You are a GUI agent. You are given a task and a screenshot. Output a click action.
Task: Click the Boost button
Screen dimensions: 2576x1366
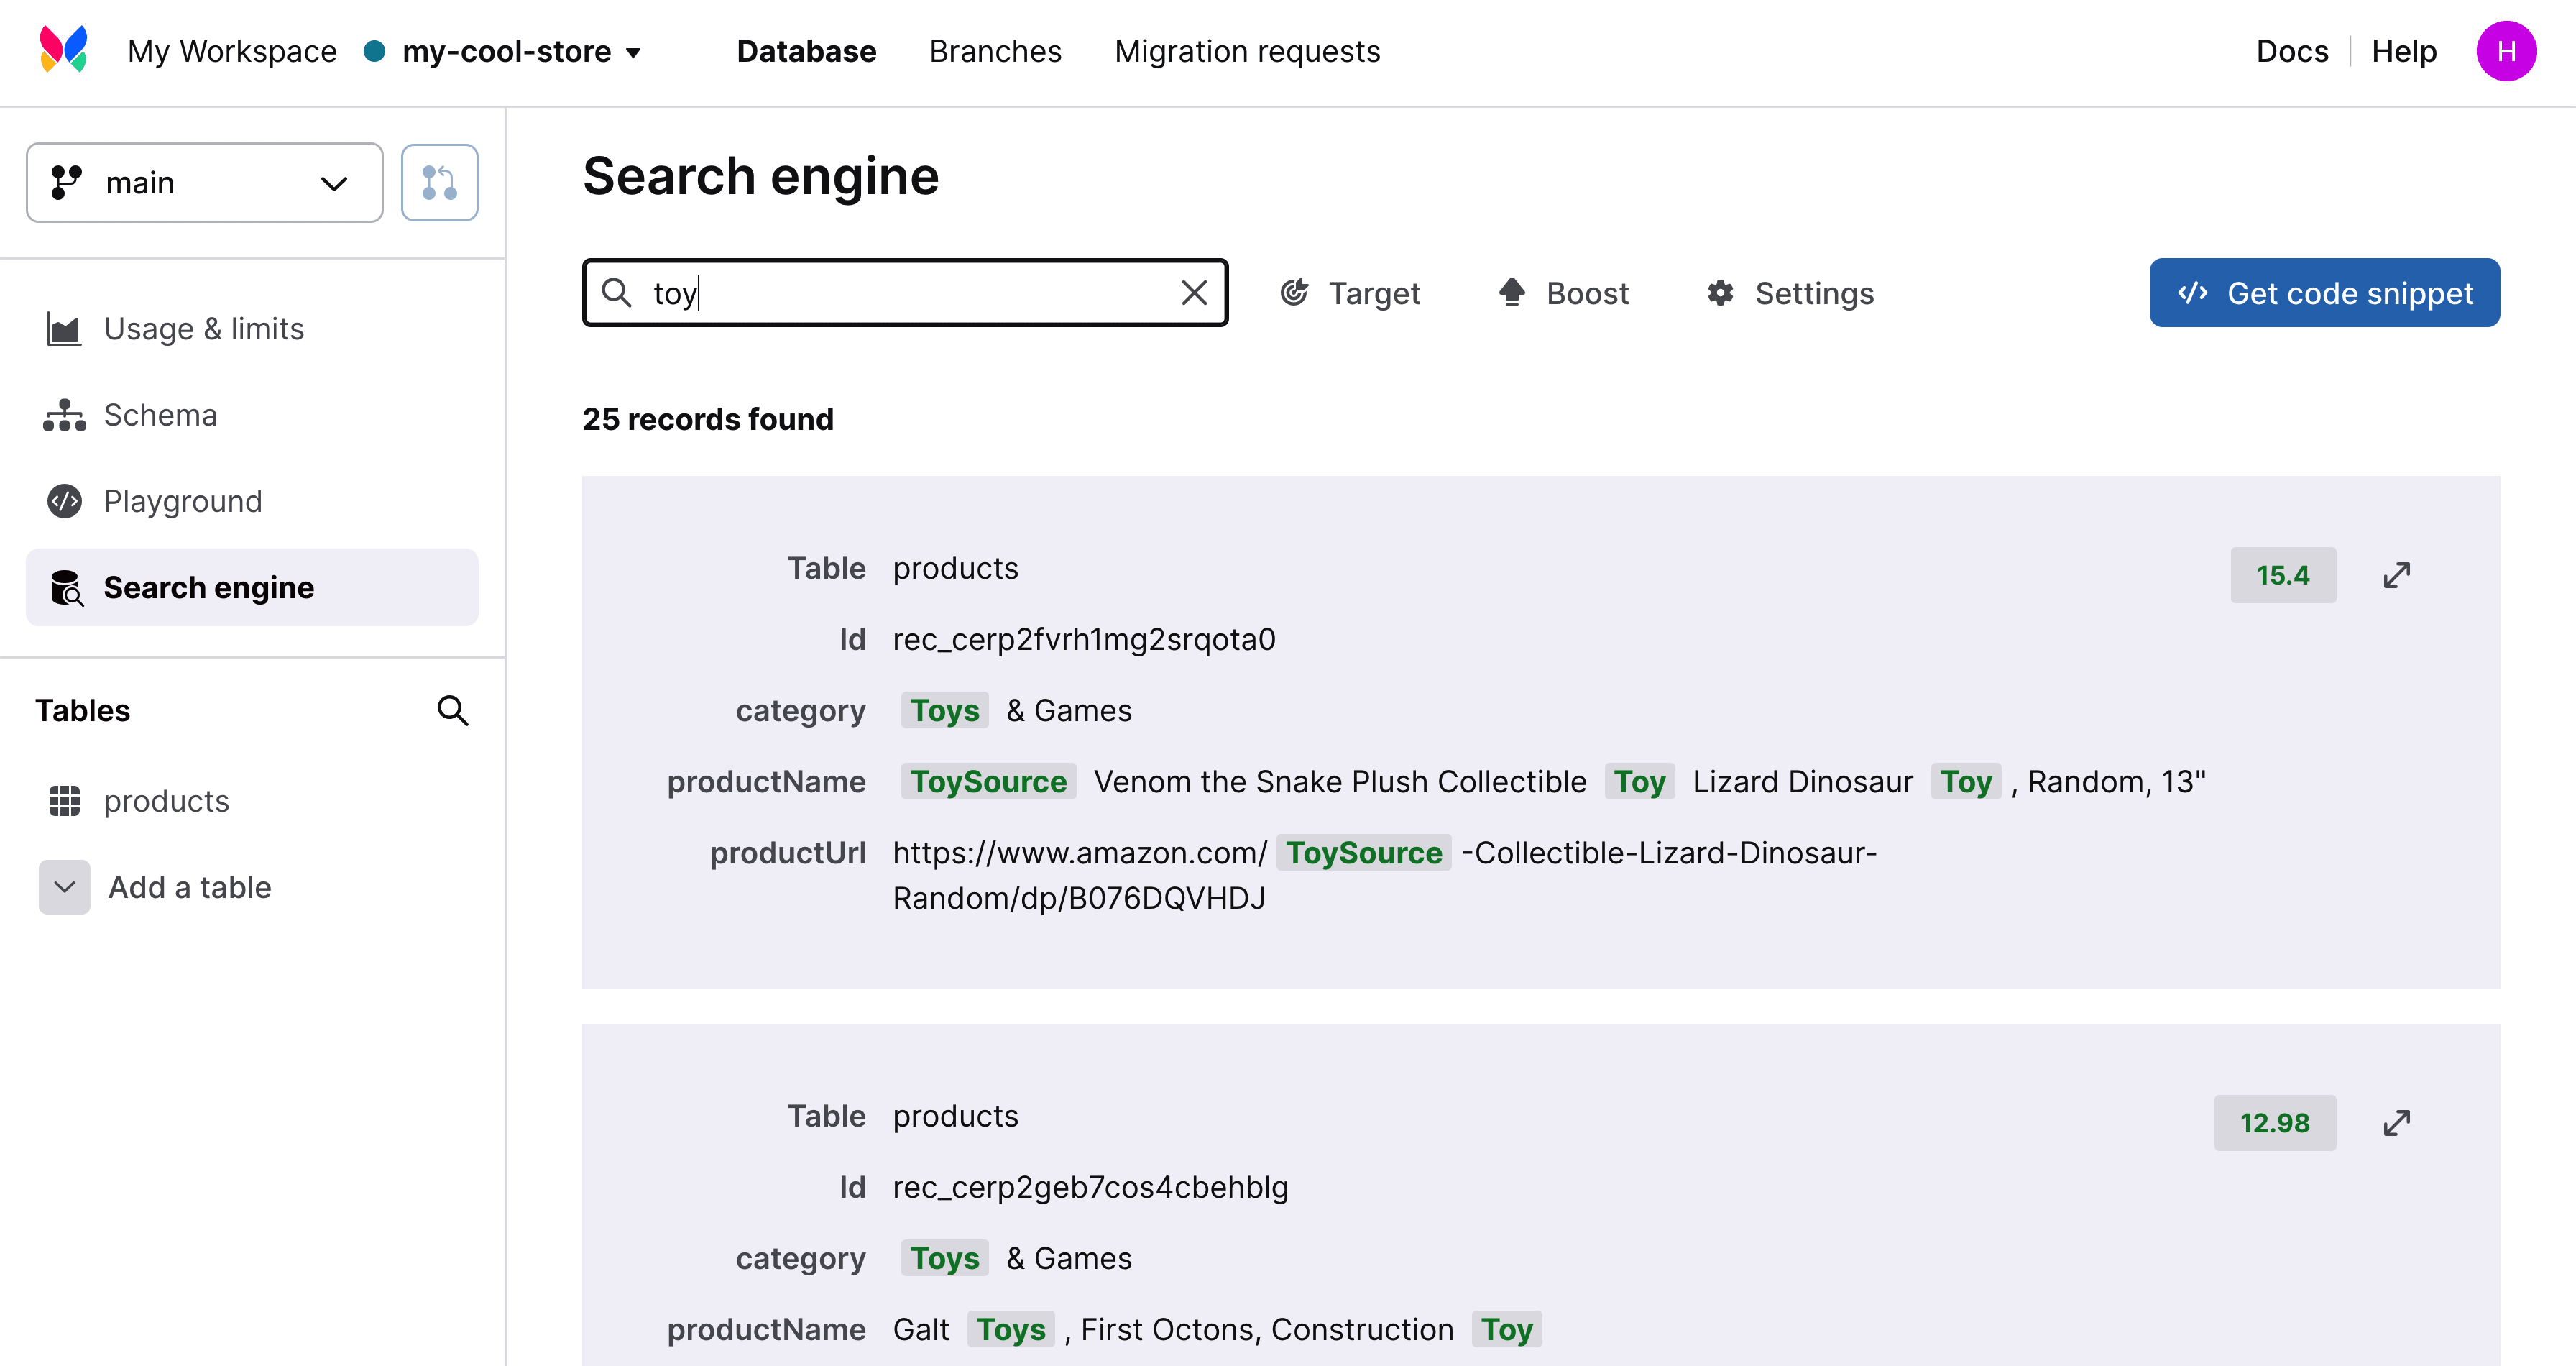tap(1564, 293)
